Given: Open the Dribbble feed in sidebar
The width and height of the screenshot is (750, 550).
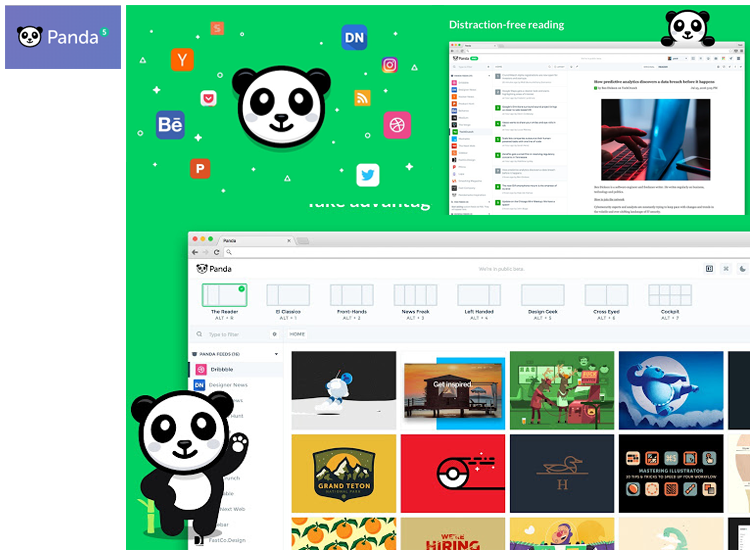Looking at the screenshot, I should click(235, 369).
